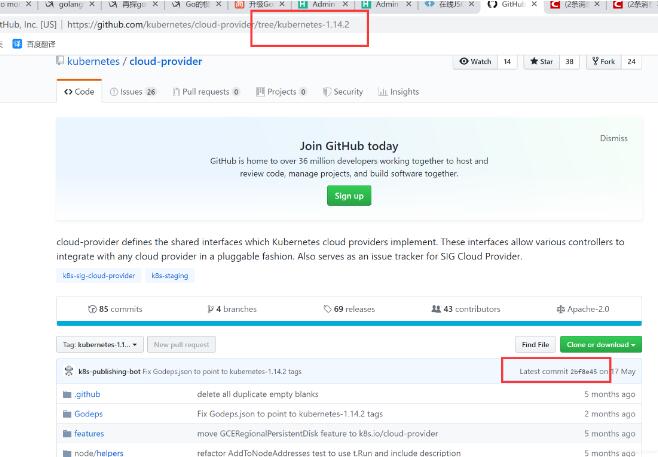Open the .github folder
Screen dimensions: 658x457
coord(87,394)
